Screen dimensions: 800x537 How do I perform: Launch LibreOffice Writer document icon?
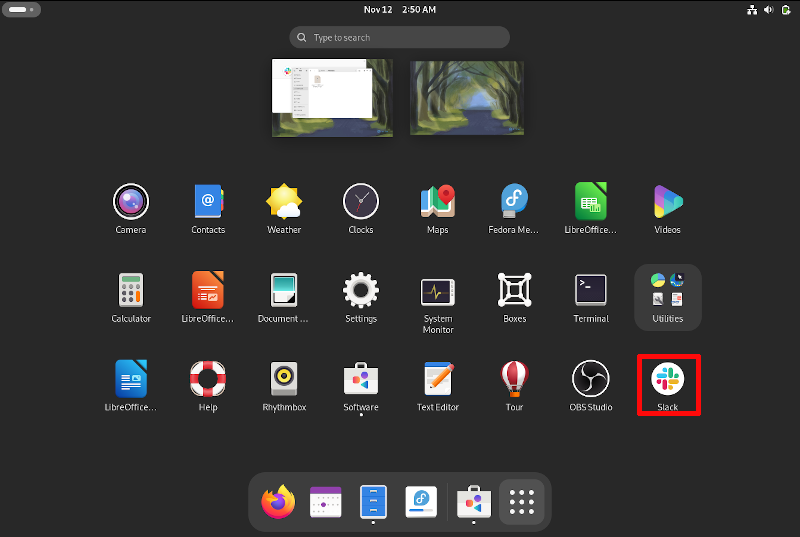click(131, 379)
